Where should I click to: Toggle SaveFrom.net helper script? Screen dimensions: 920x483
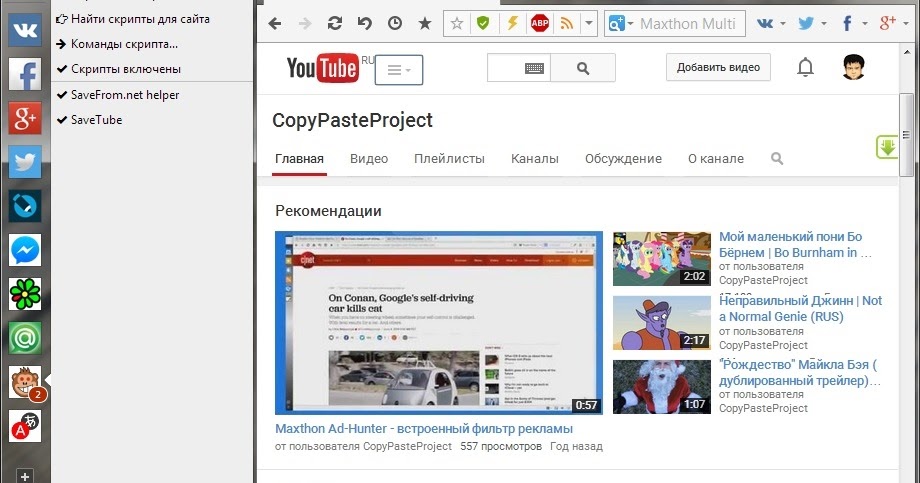pyautogui.click(x=117, y=94)
